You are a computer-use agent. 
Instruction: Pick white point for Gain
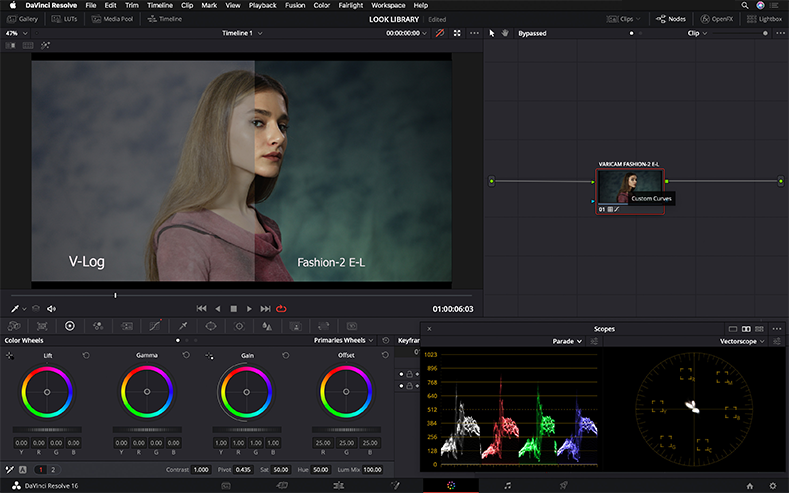tap(209, 356)
